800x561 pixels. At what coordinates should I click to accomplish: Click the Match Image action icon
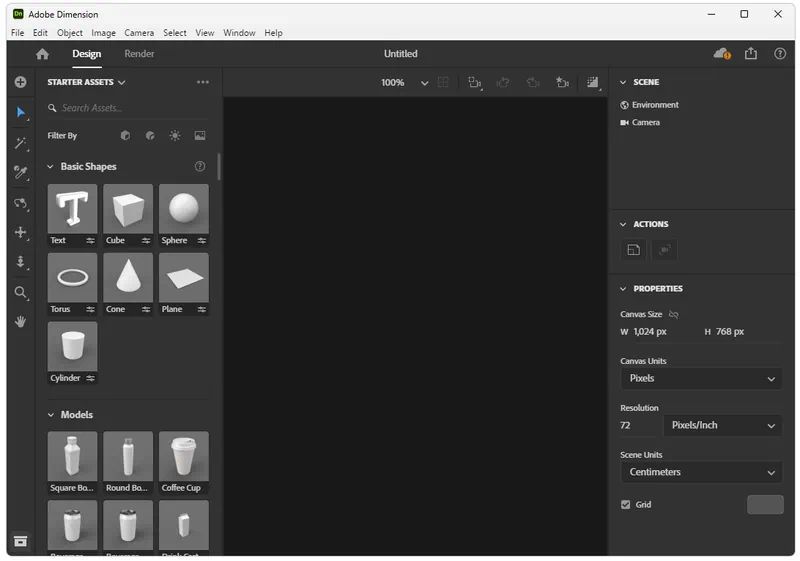[633, 250]
